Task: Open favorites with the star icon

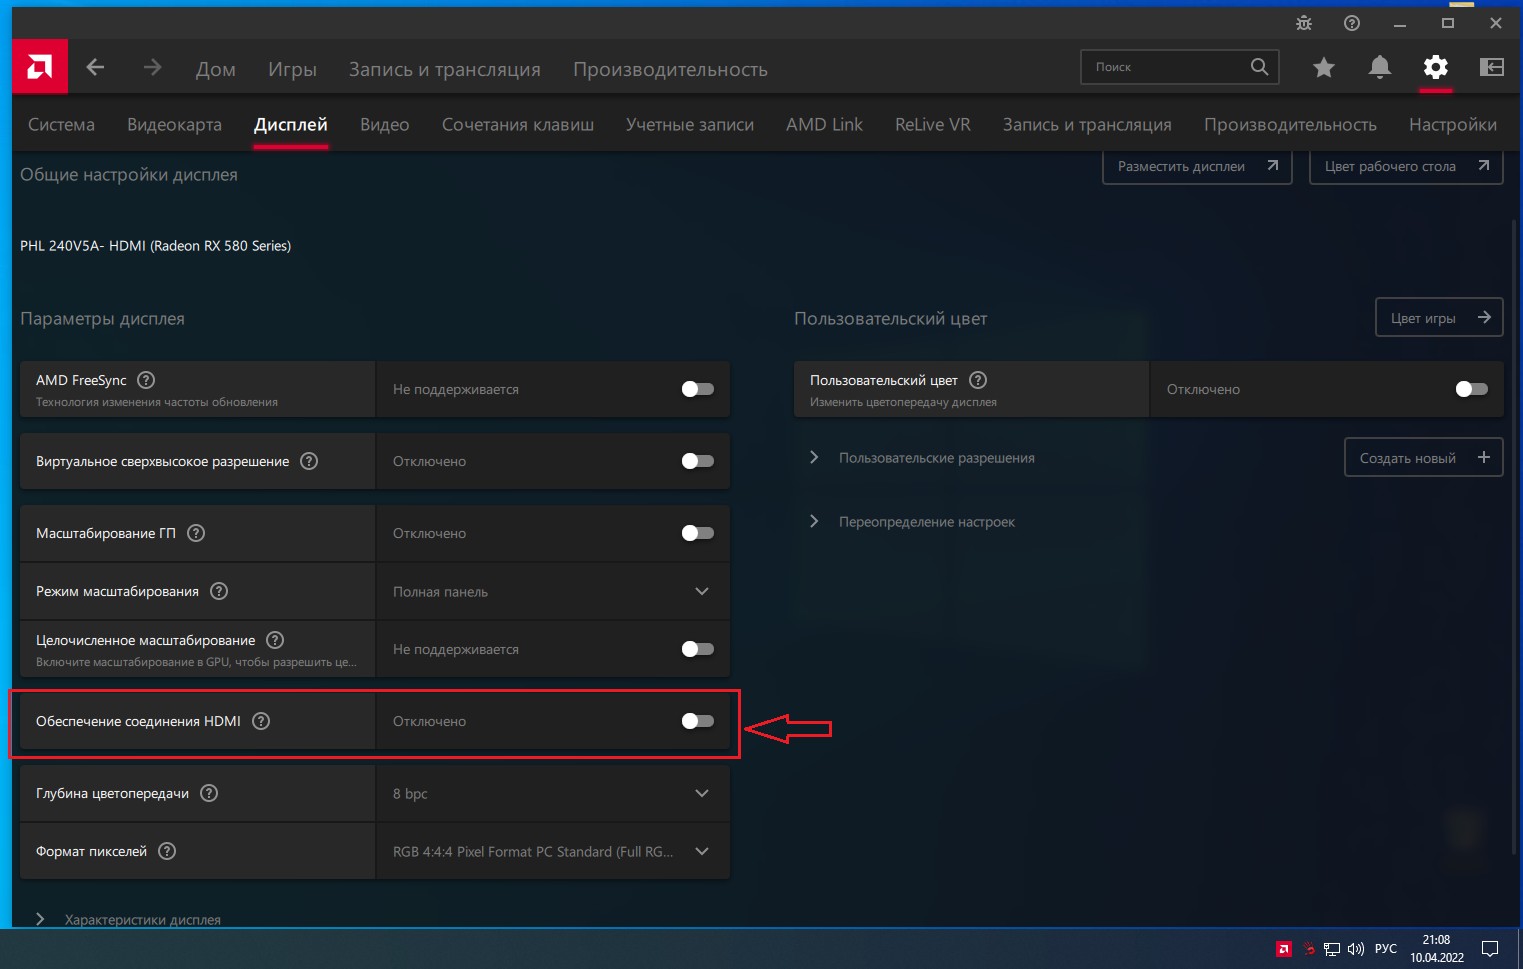Action: (1324, 67)
